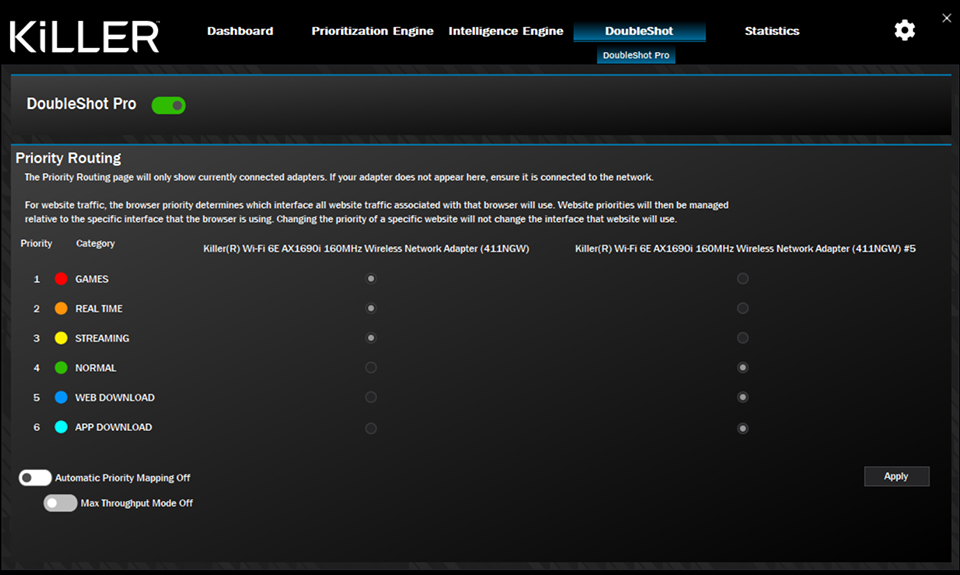Enable Automatic Priority Mapping toggle
Screen dimensions: 960x575
coord(35,478)
